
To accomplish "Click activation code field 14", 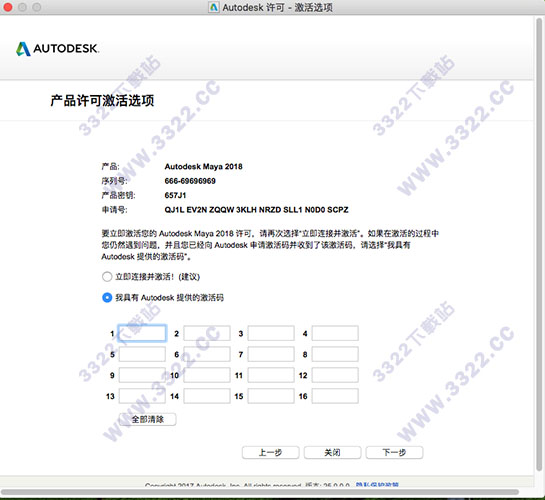I will click(x=207, y=396).
